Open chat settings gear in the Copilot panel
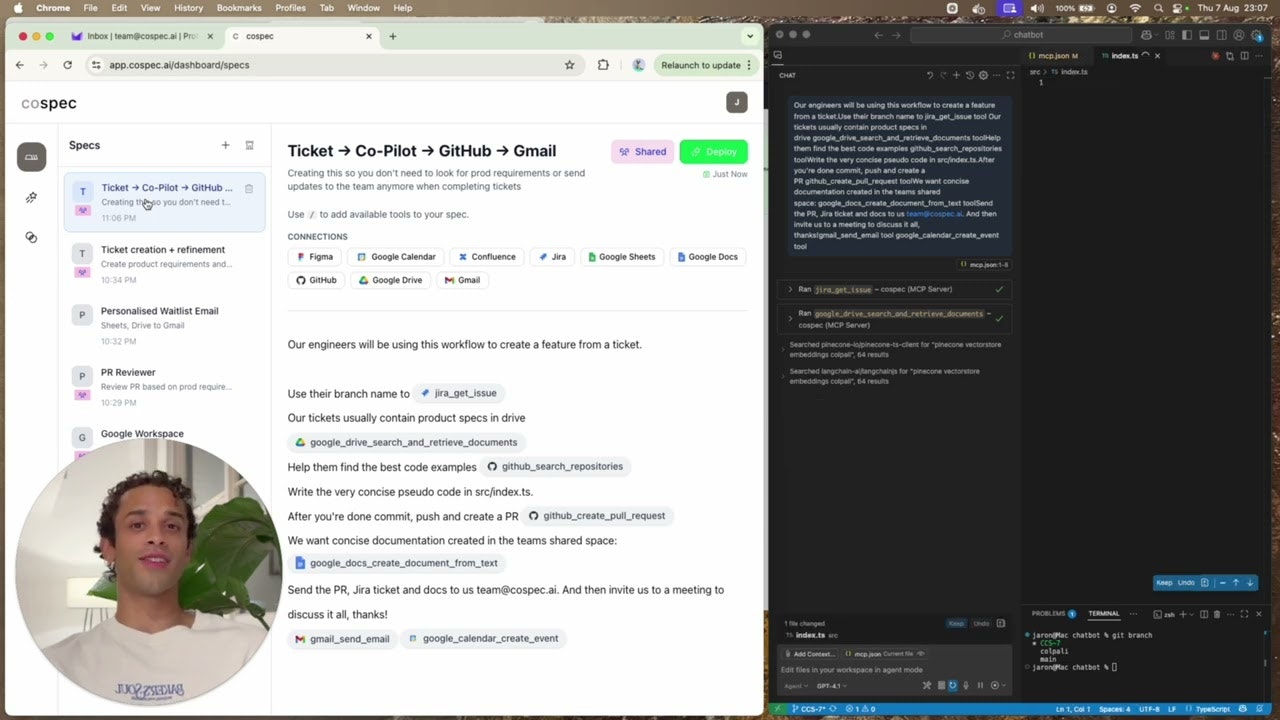This screenshot has width=1280, height=720. 983,75
